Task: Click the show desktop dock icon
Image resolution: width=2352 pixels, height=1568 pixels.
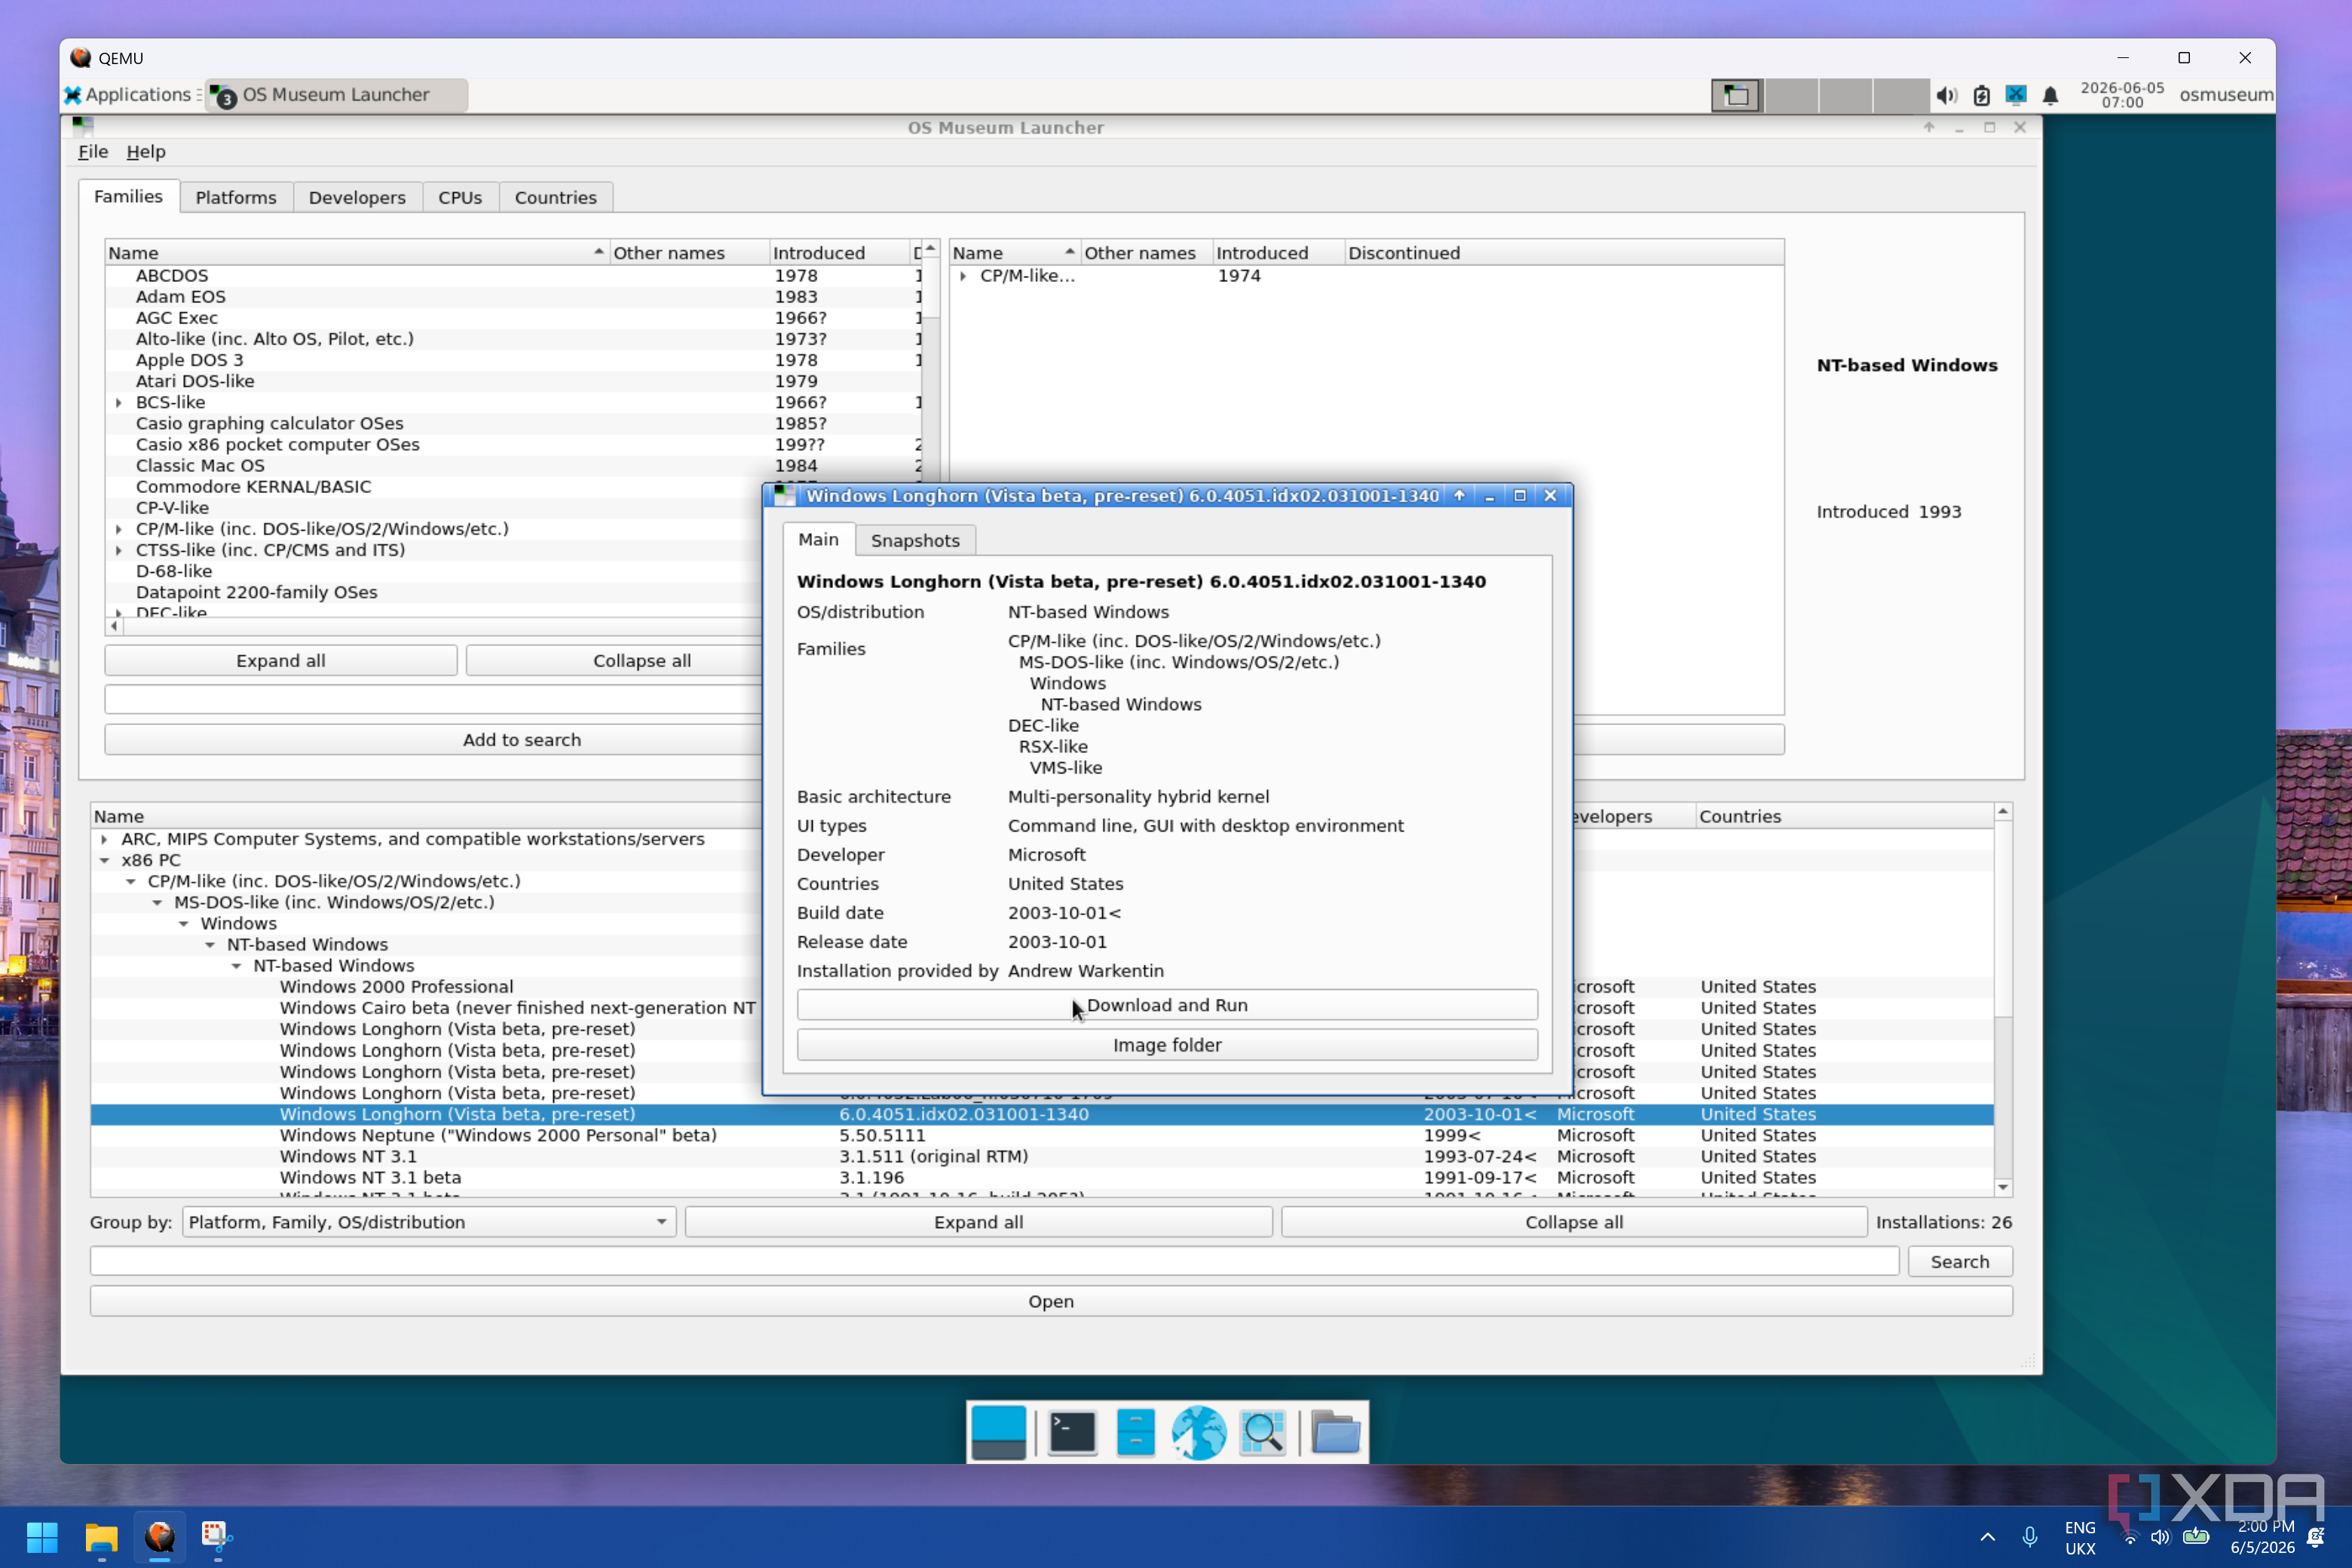Action: (998, 1432)
